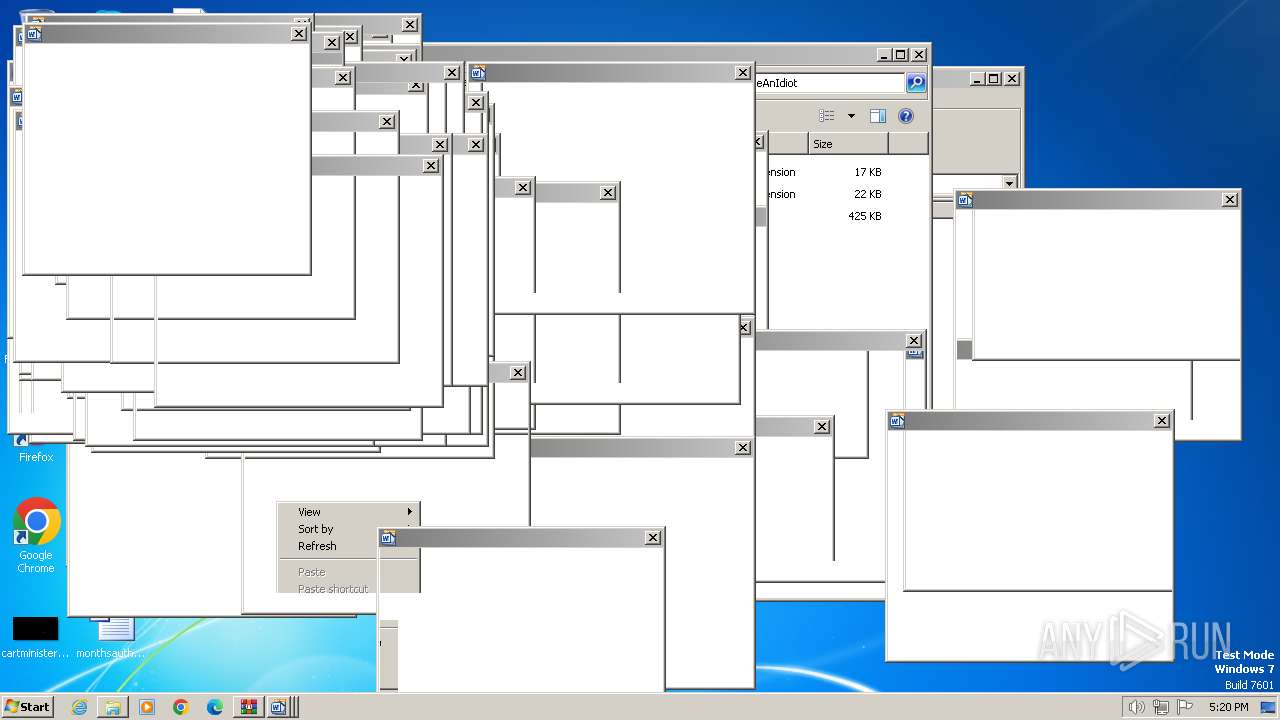Click the Explorer search field showing 'eAnIdiot'
1280x720 pixels.
[x=830, y=83]
